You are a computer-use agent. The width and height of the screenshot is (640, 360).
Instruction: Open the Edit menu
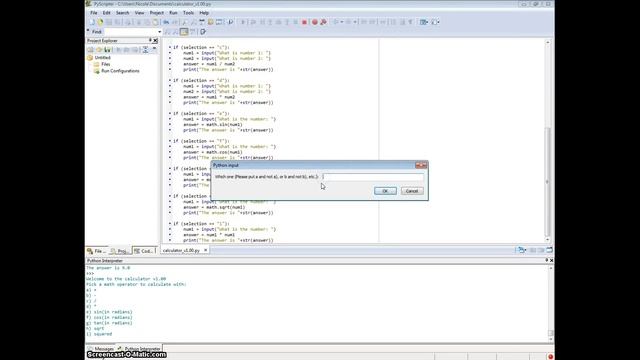pos(107,13)
